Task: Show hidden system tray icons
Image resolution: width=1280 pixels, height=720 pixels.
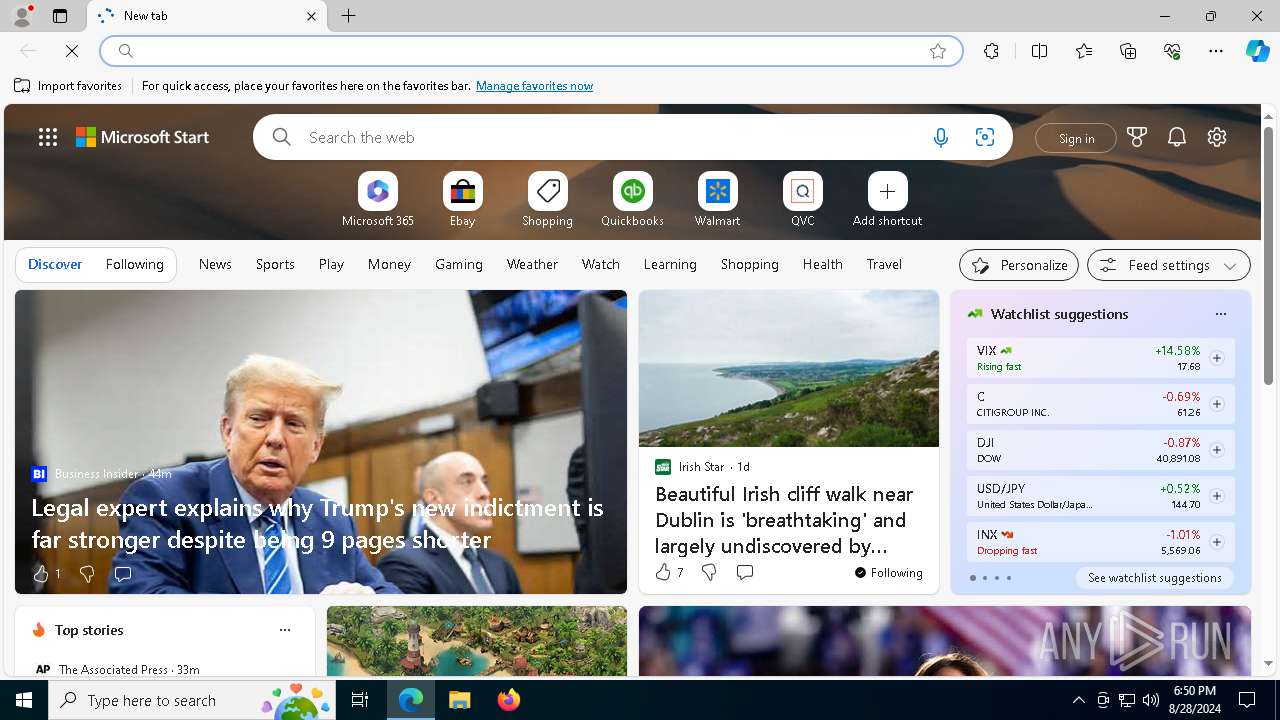Action: [x=1078, y=700]
